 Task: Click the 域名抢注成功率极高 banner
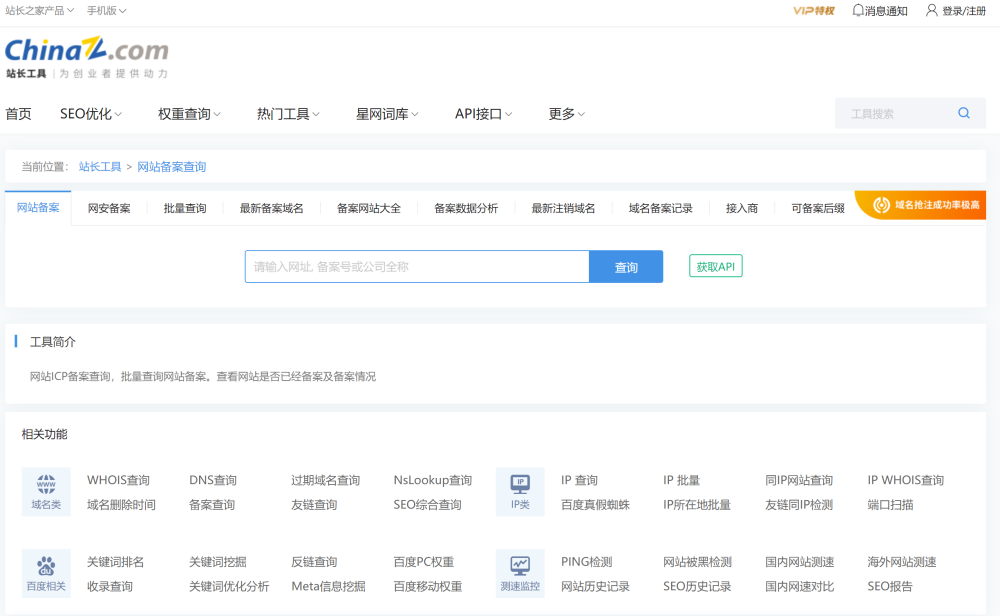pyautogui.click(x=927, y=205)
